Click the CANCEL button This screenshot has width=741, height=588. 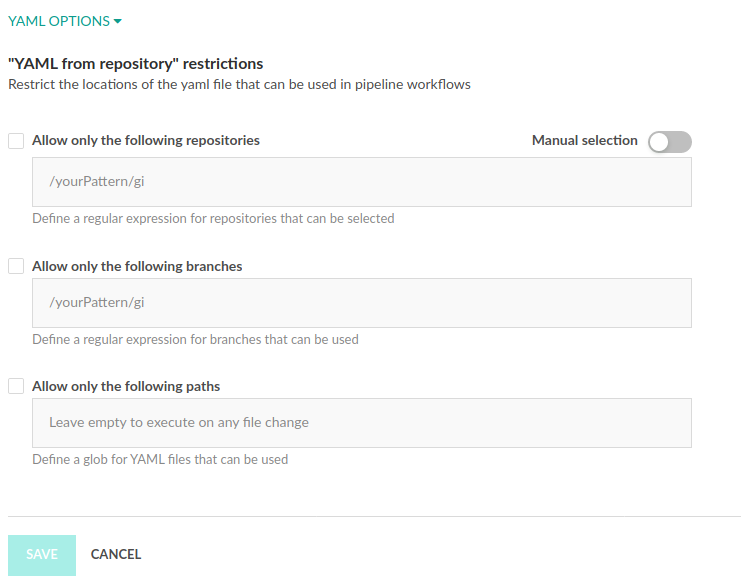click(116, 554)
